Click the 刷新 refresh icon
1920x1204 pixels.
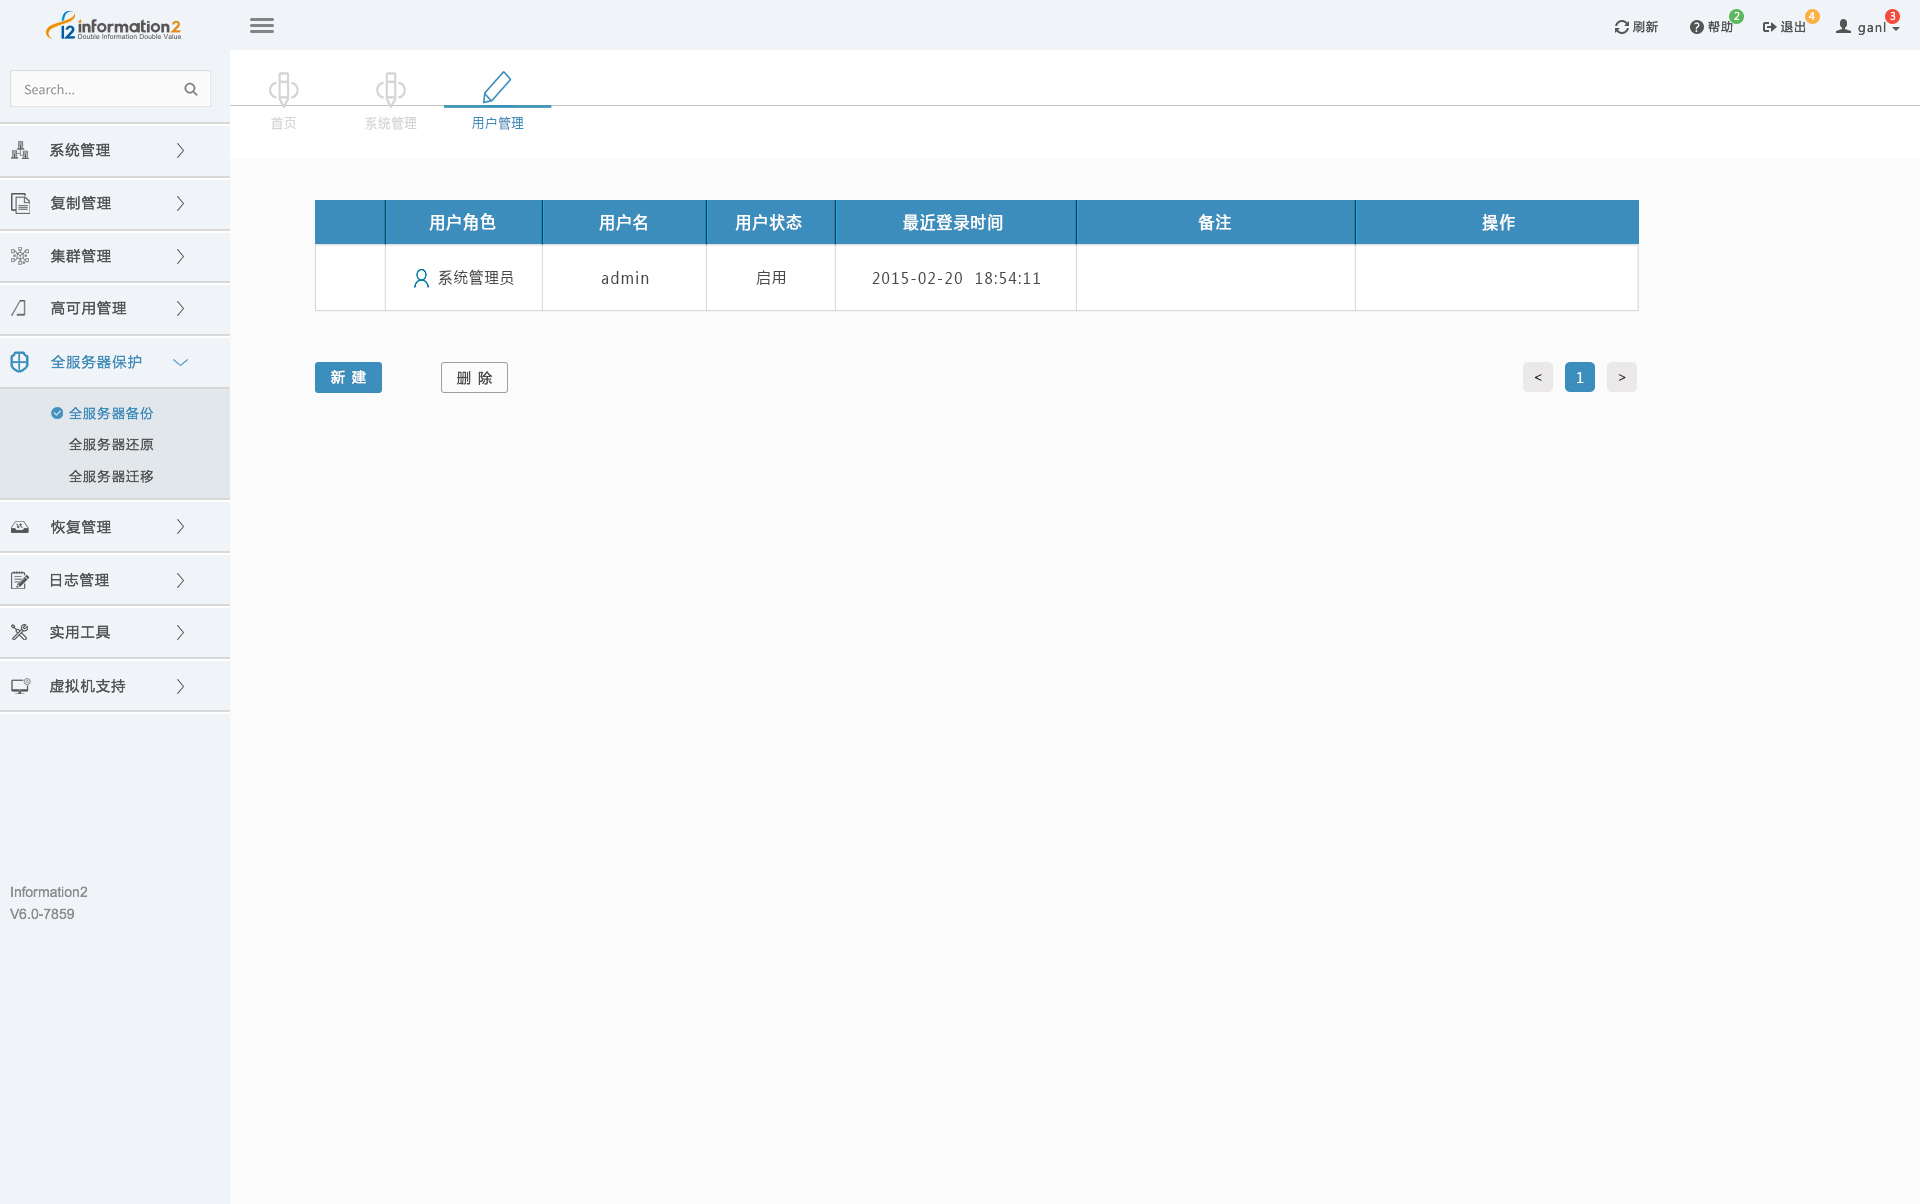point(1621,27)
